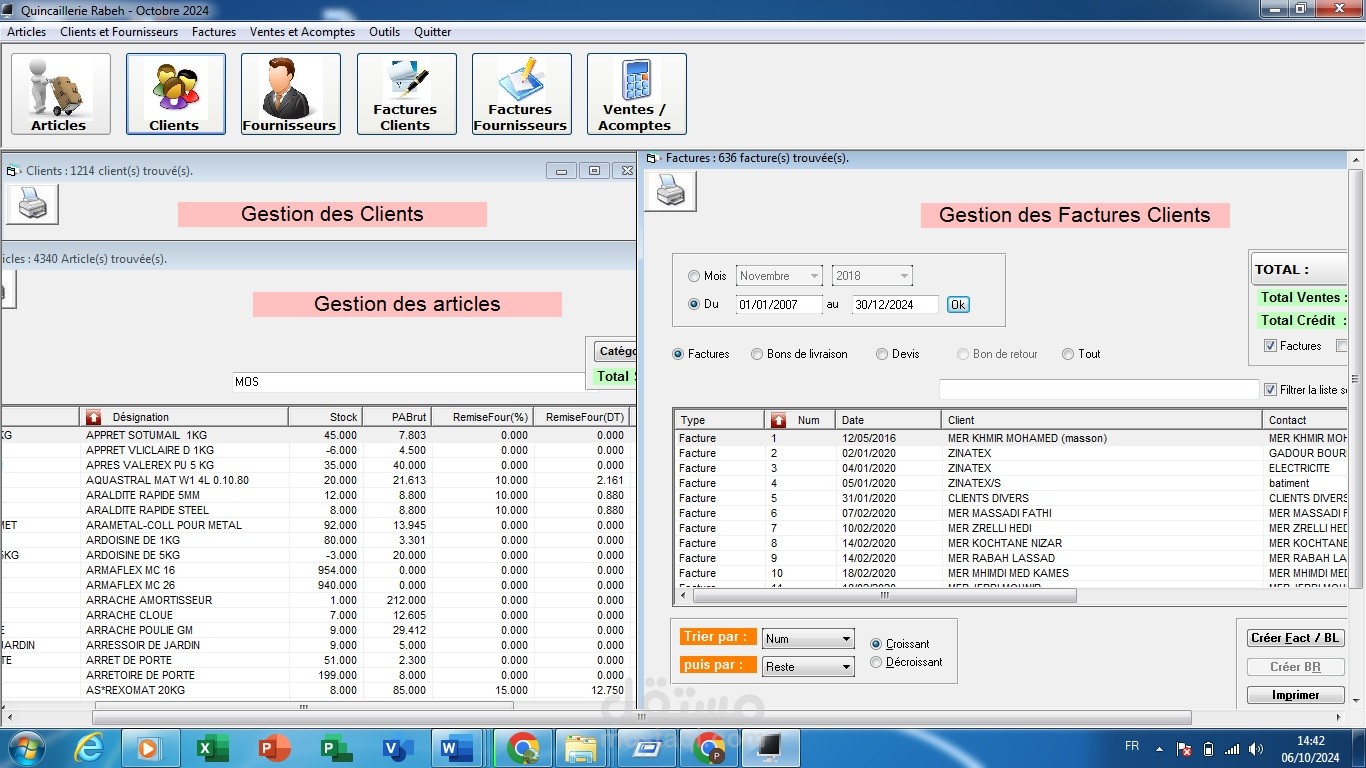Open the Articles module icon
The image size is (1366, 768).
(x=59, y=93)
